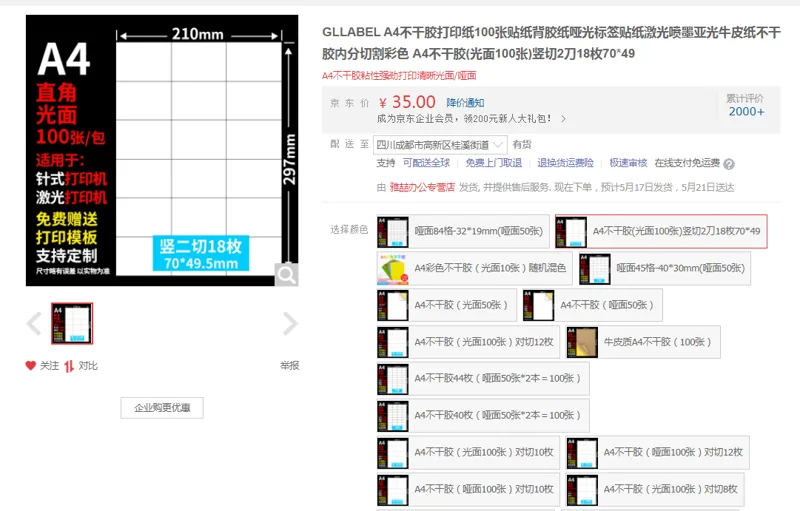800x511 pixels.
Task: Click the 关注 label text
Action: [49, 366]
